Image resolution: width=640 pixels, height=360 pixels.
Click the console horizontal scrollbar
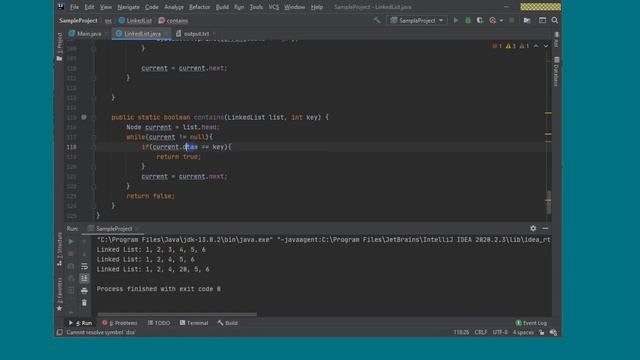pyautogui.click(x=177, y=314)
